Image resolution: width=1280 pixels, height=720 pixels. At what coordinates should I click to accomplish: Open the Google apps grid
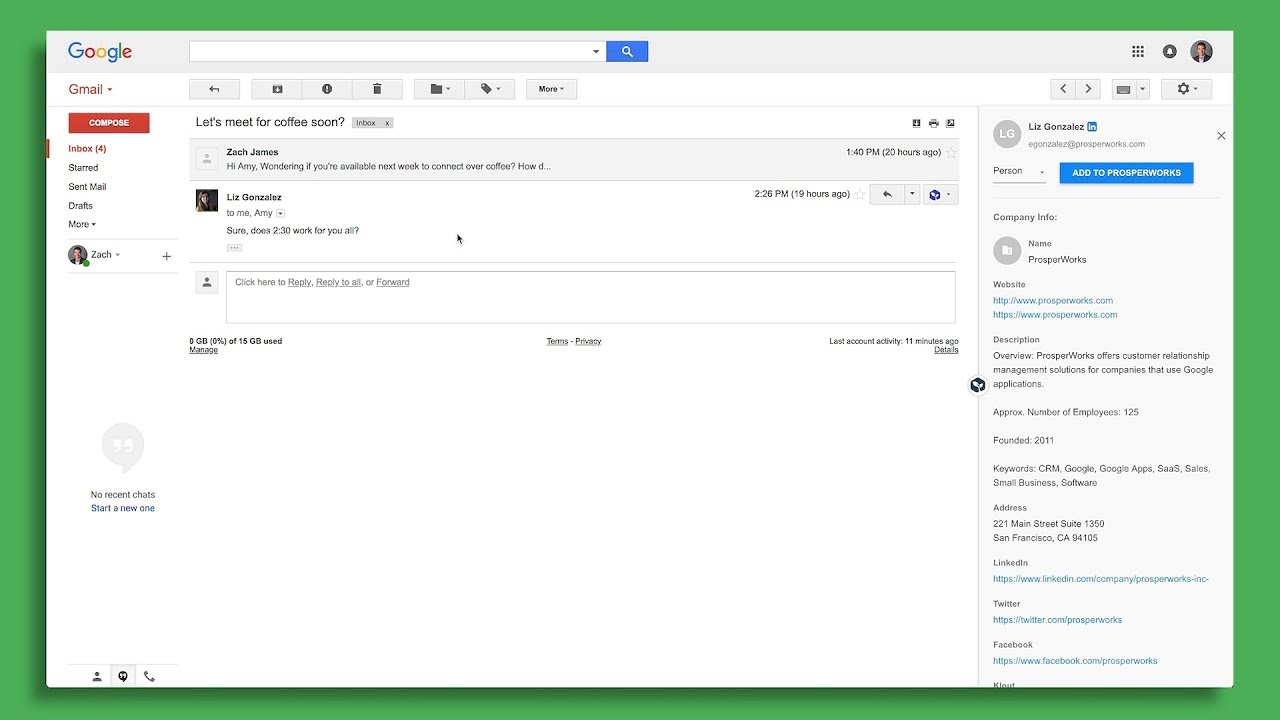click(x=1138, y=51)
